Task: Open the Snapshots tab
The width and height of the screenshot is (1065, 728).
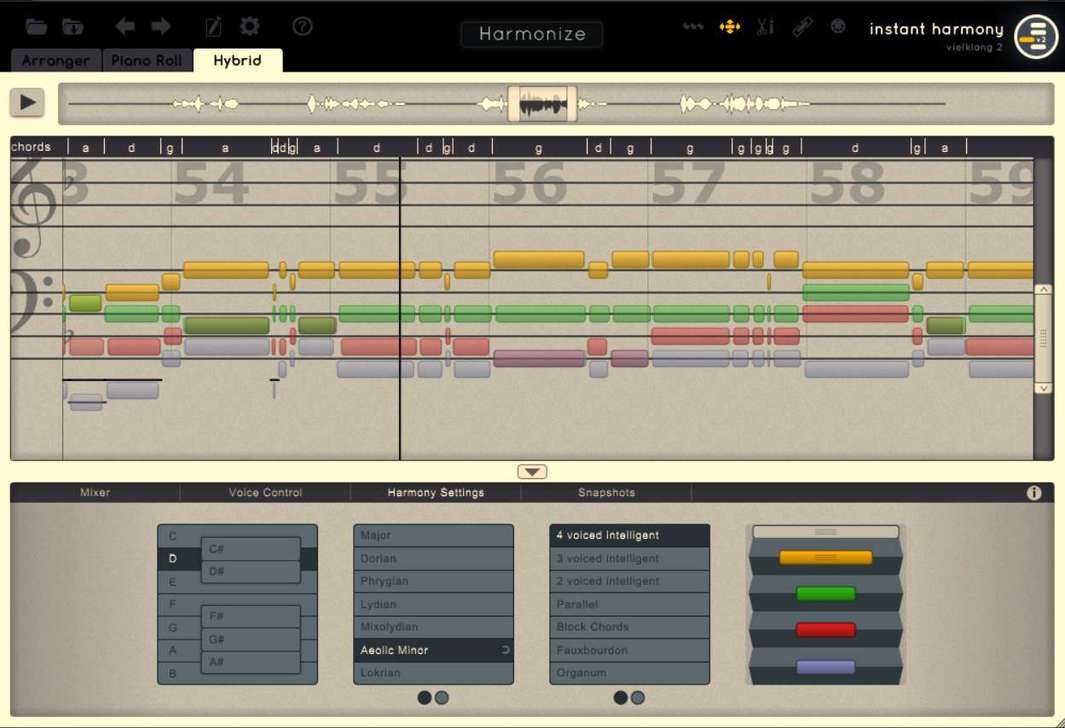Action: tap(607, 492)
